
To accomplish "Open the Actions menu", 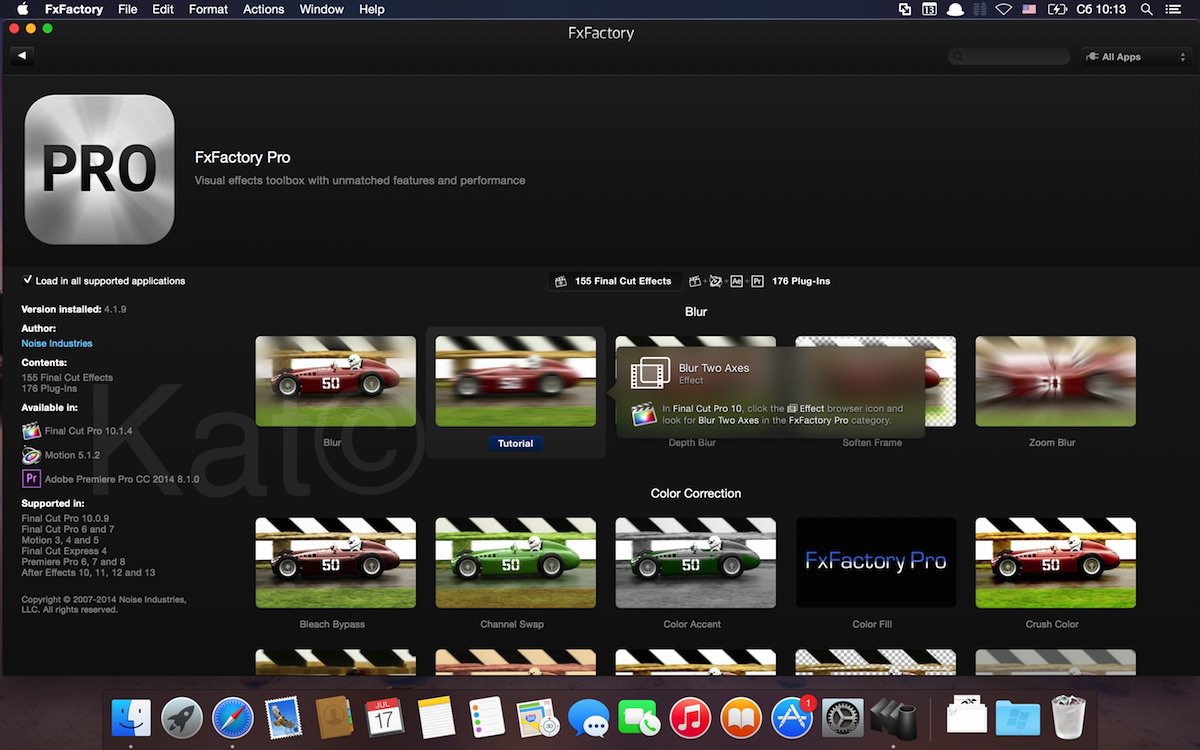I will [264, 9].
